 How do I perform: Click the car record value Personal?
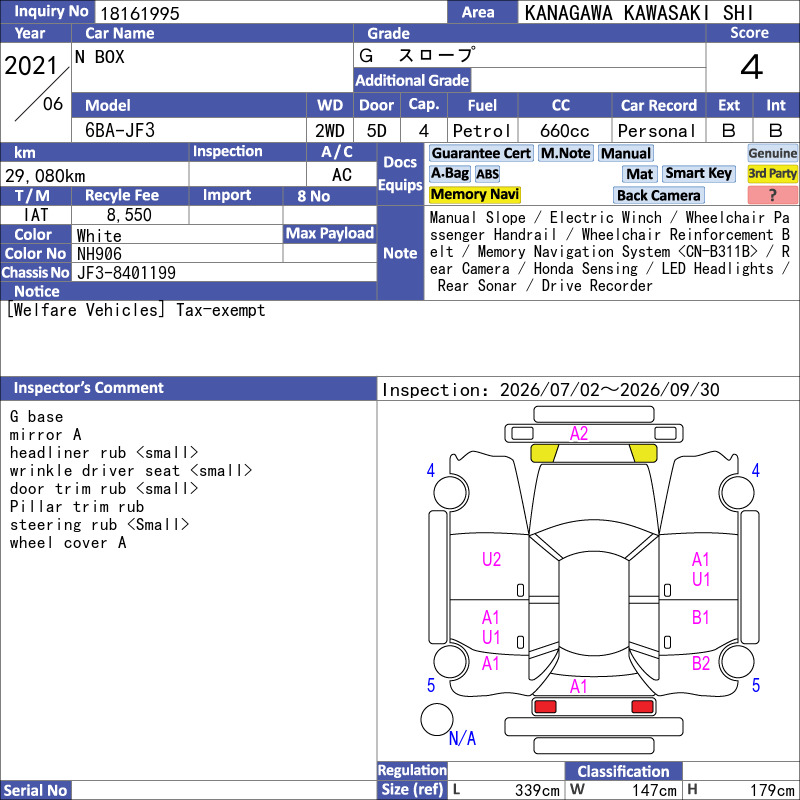(x=657, y=131)
